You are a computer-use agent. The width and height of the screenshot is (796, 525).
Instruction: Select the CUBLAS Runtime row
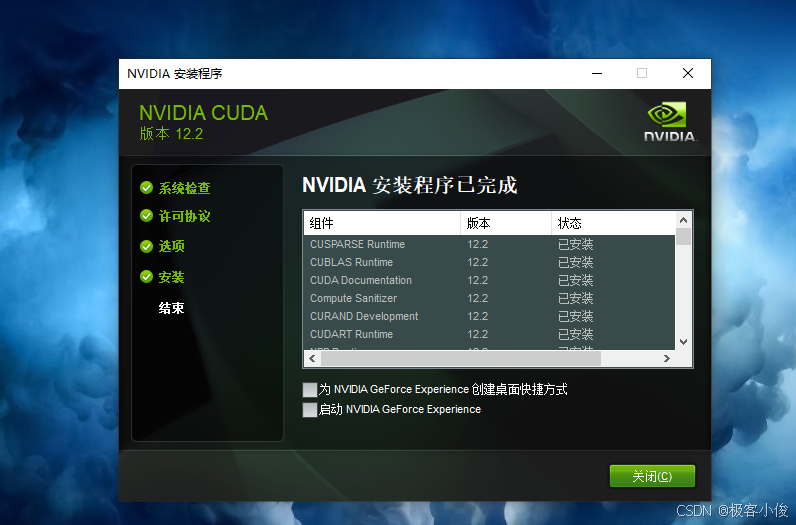pos(489,262)
